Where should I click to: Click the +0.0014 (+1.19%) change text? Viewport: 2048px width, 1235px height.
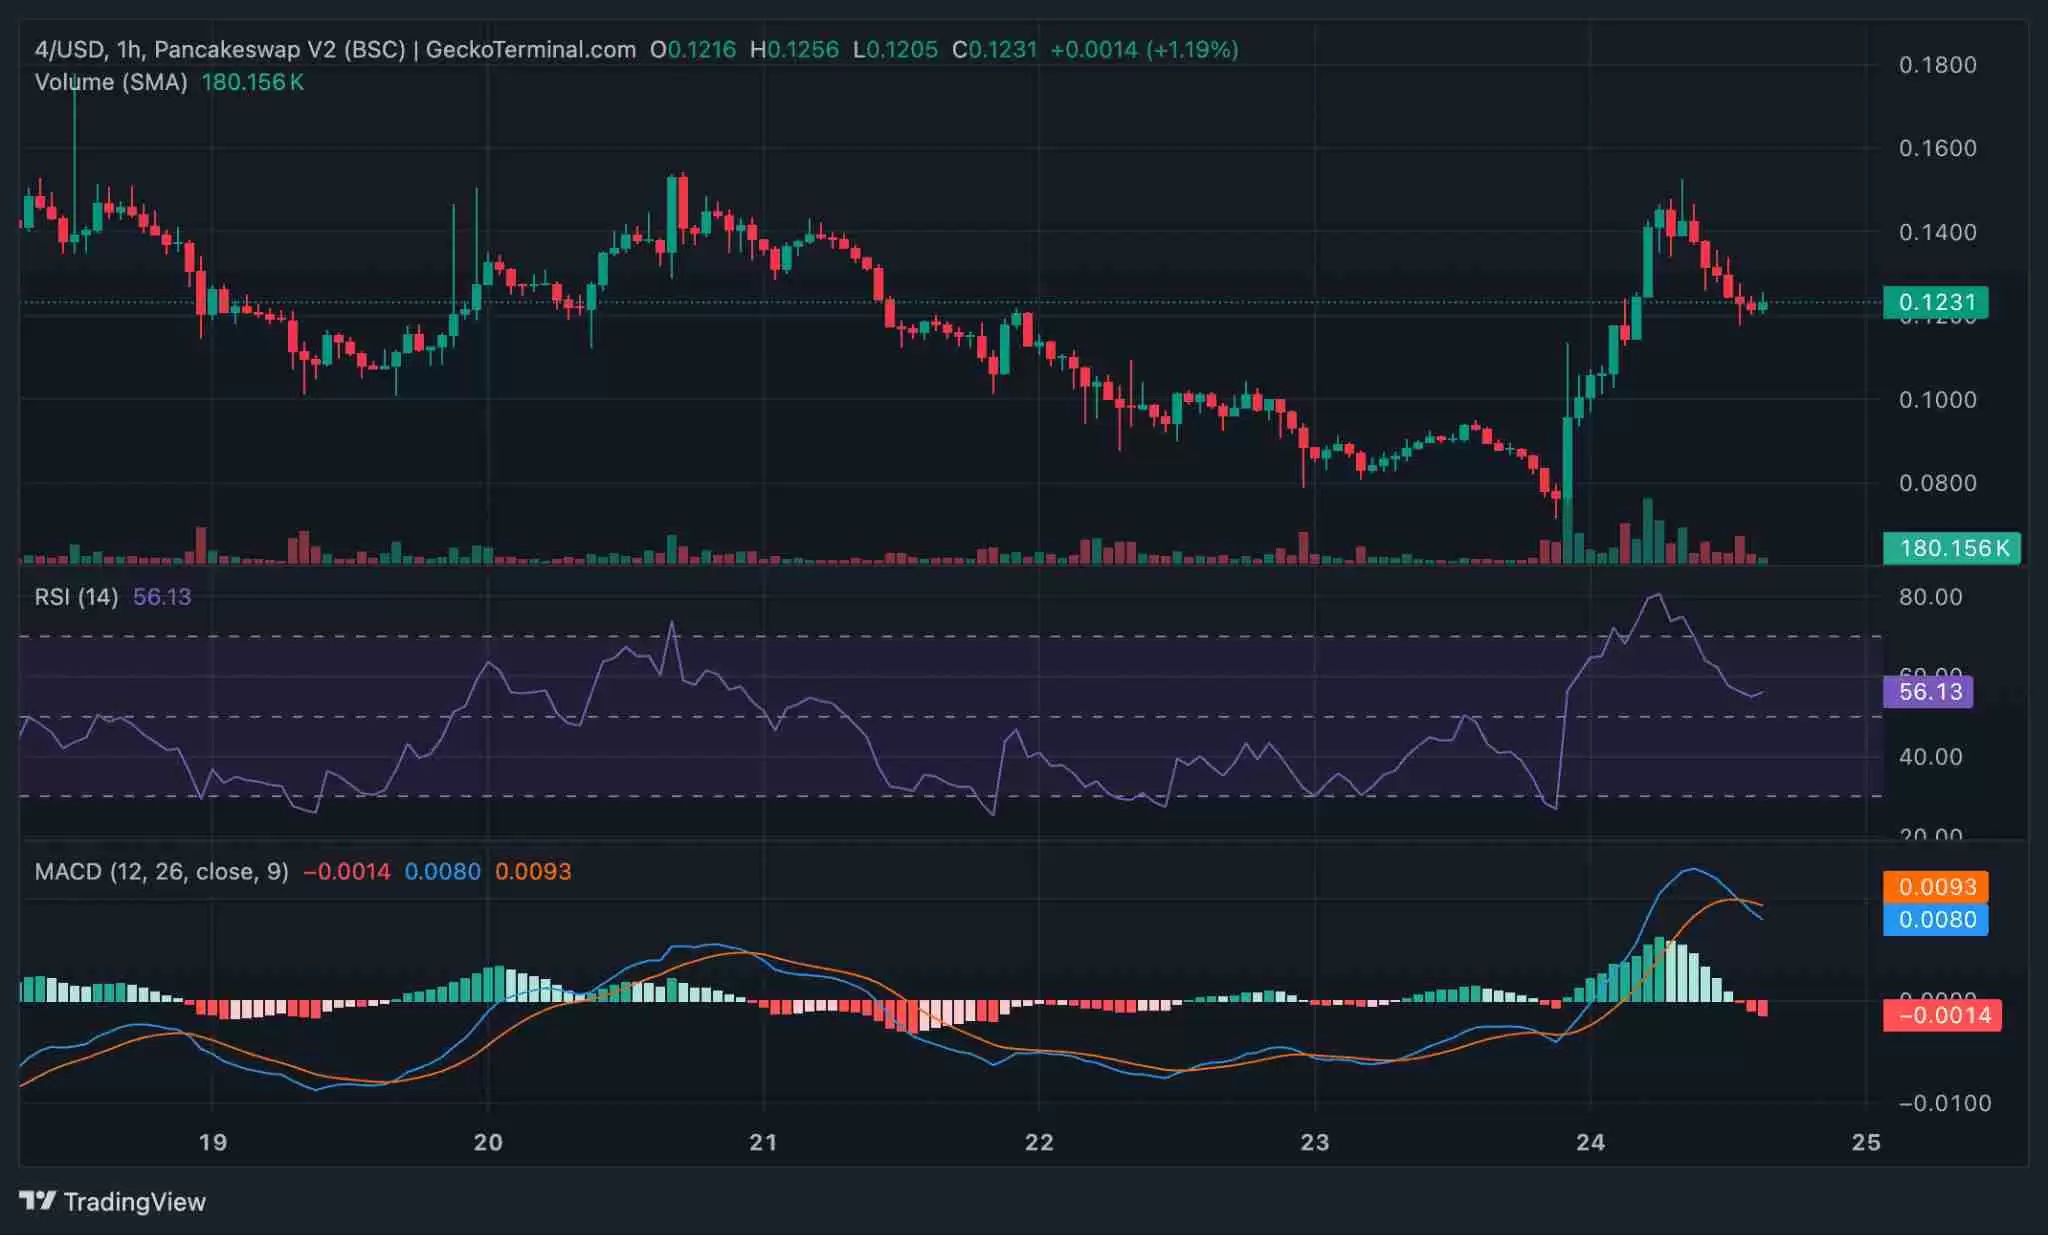click(1144, 50)
